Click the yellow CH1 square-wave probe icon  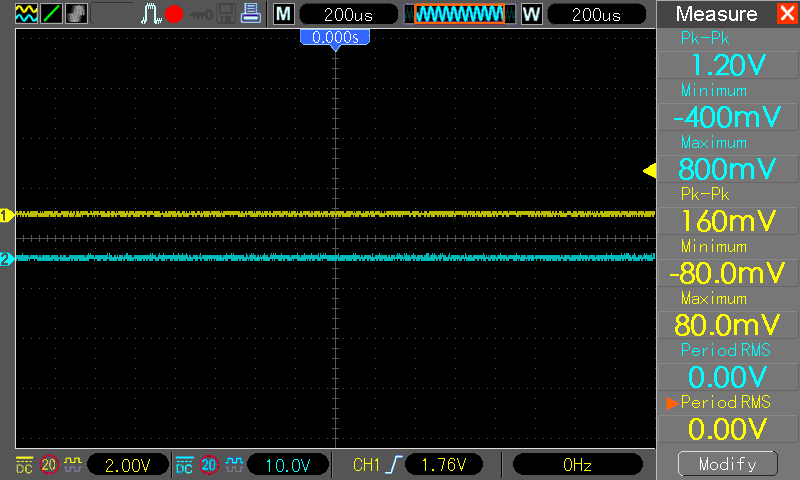(73, 464)
